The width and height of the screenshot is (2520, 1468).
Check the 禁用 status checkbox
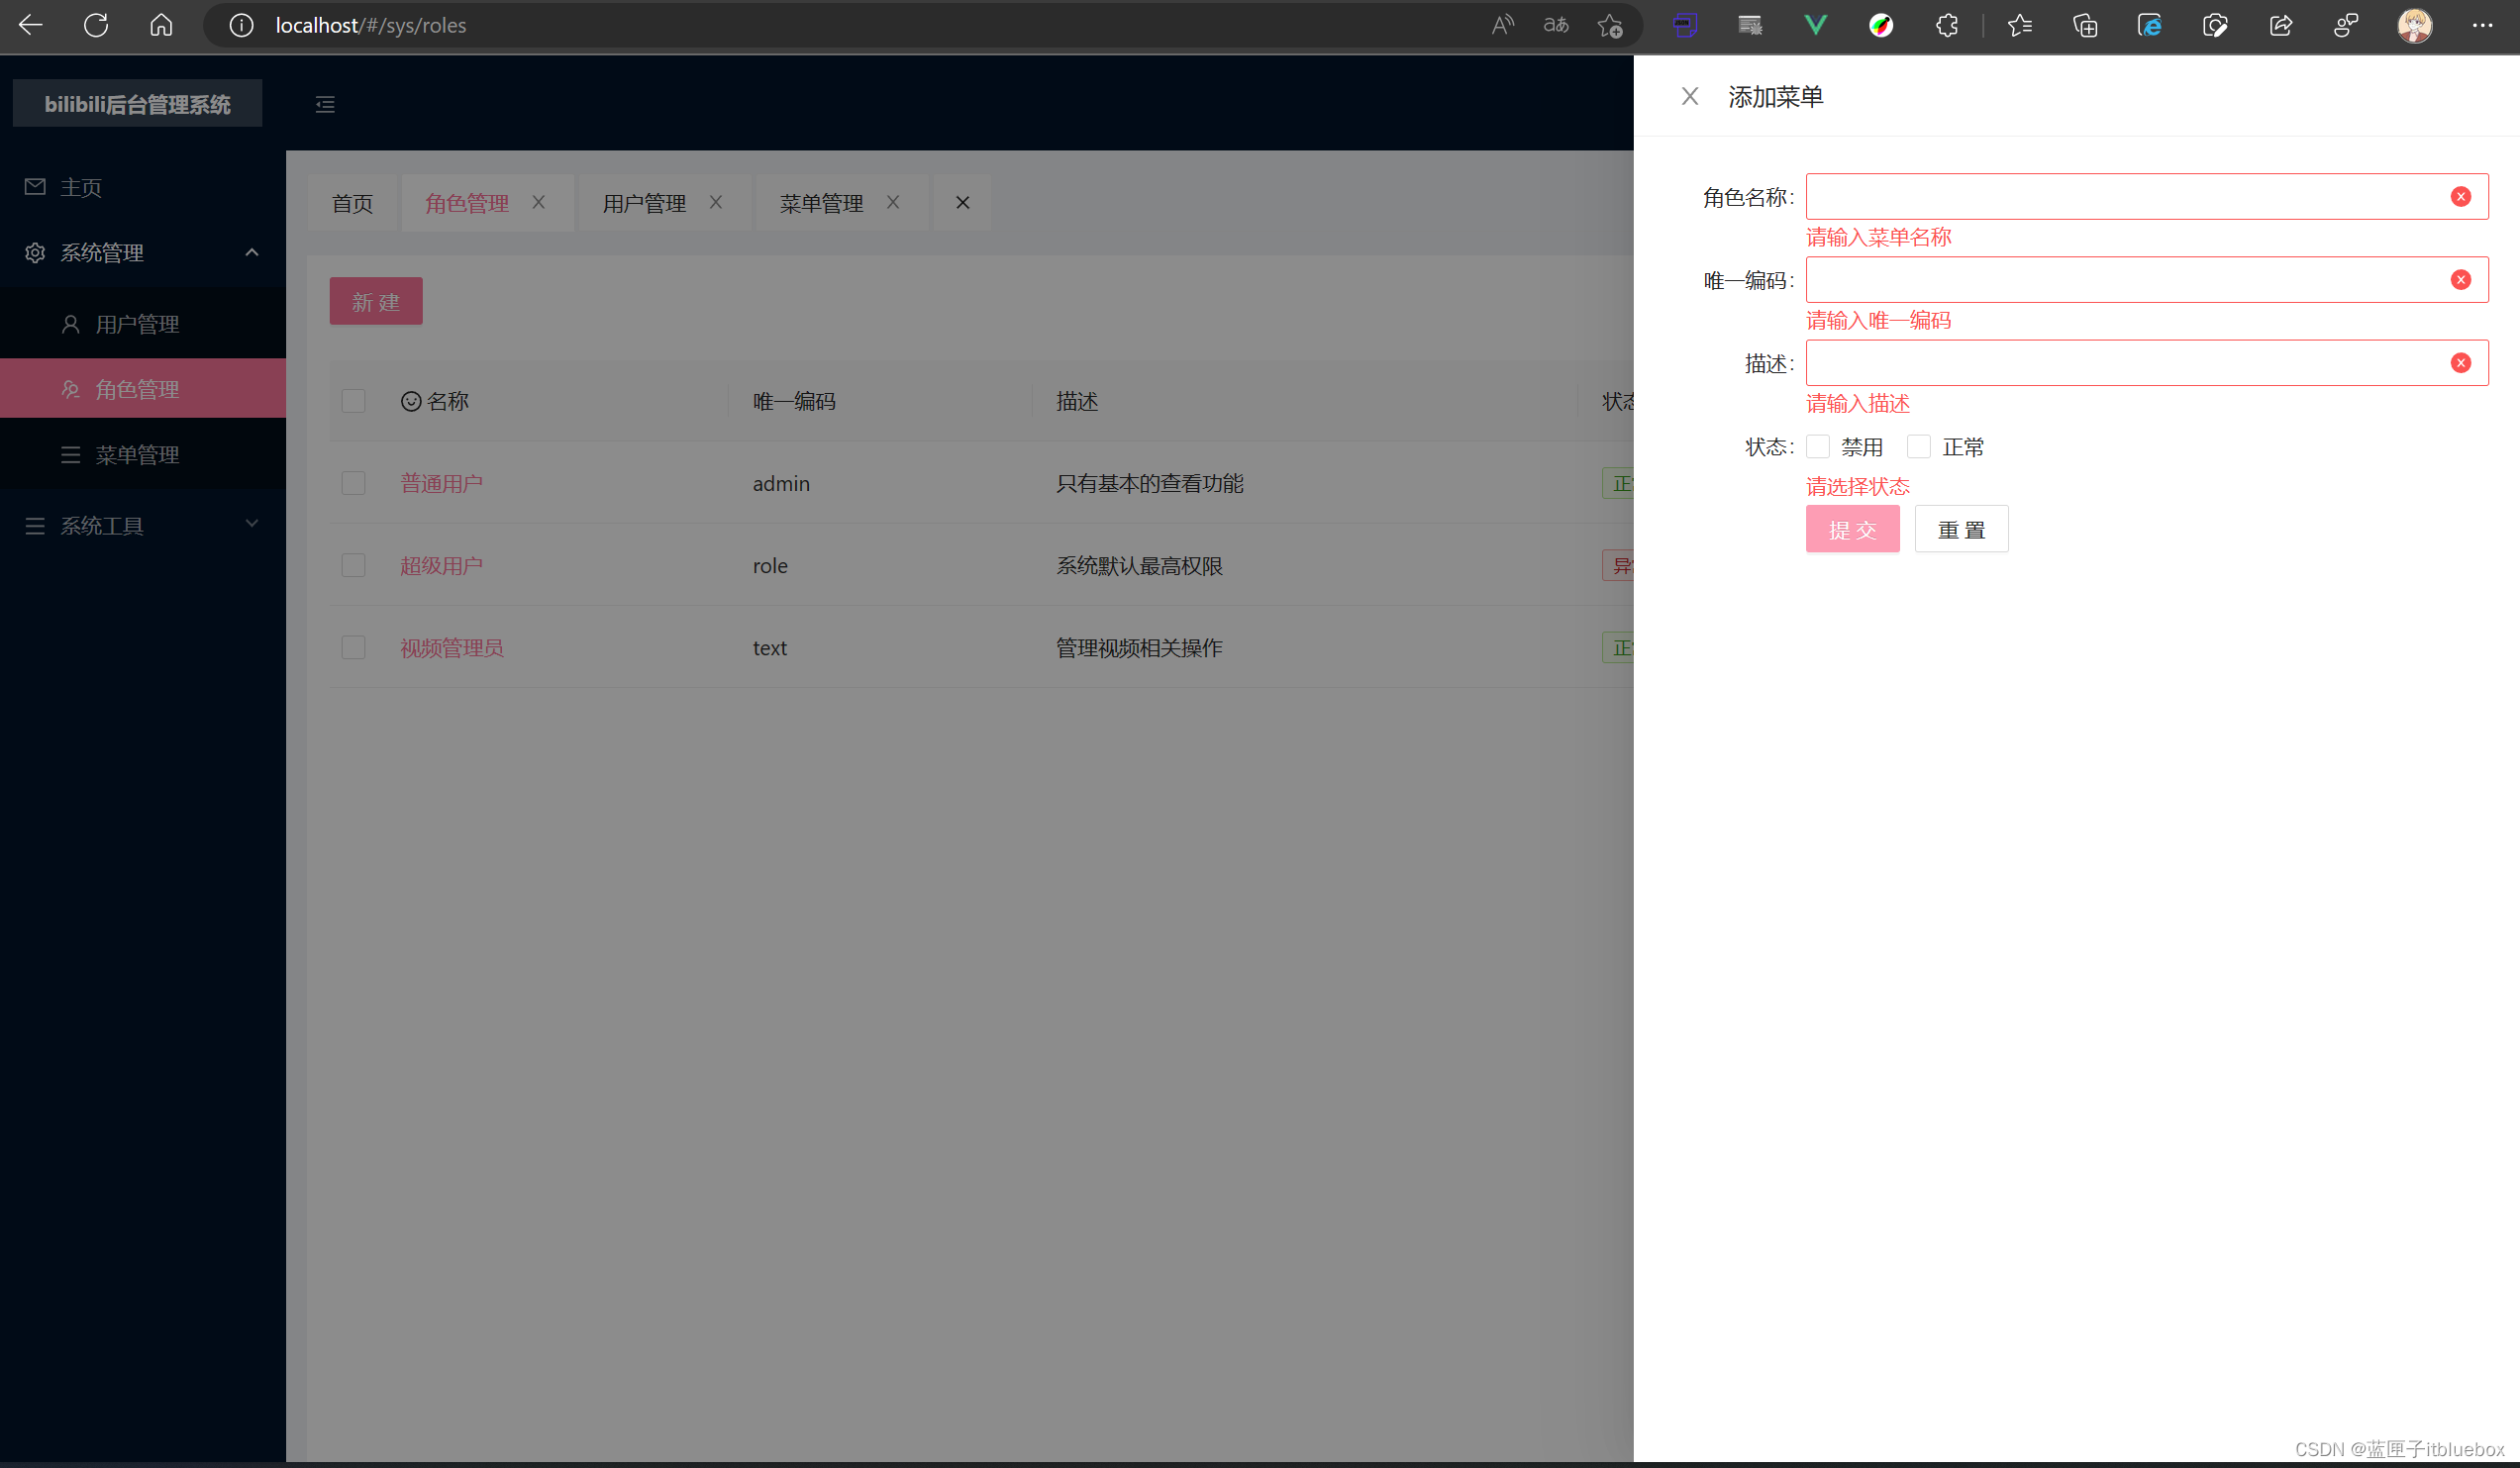tap(1818, 446)
